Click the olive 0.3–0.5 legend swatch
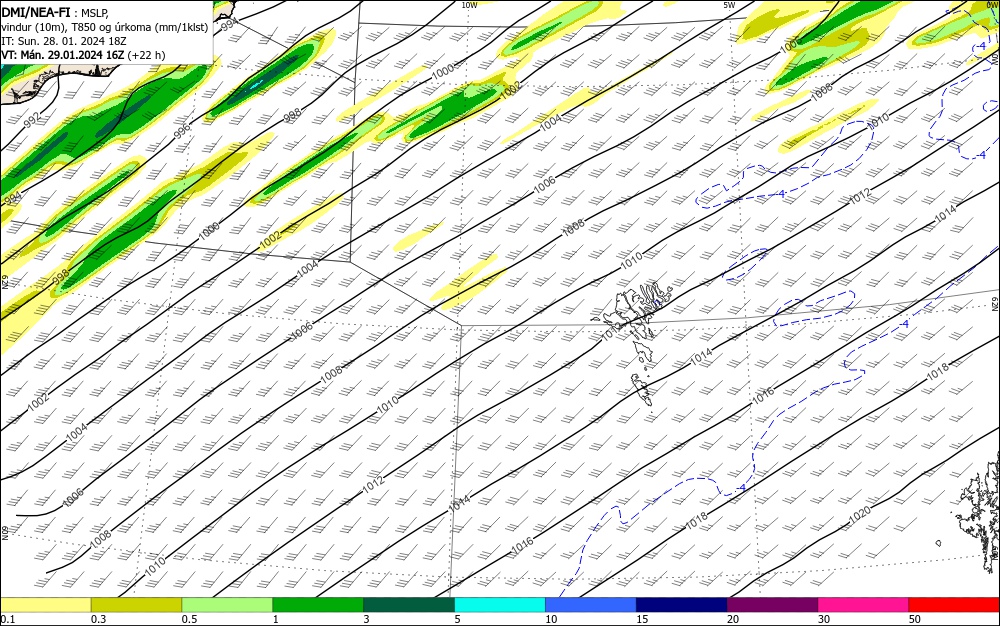Screen dimensions: 1000x626 coord(136,605)
